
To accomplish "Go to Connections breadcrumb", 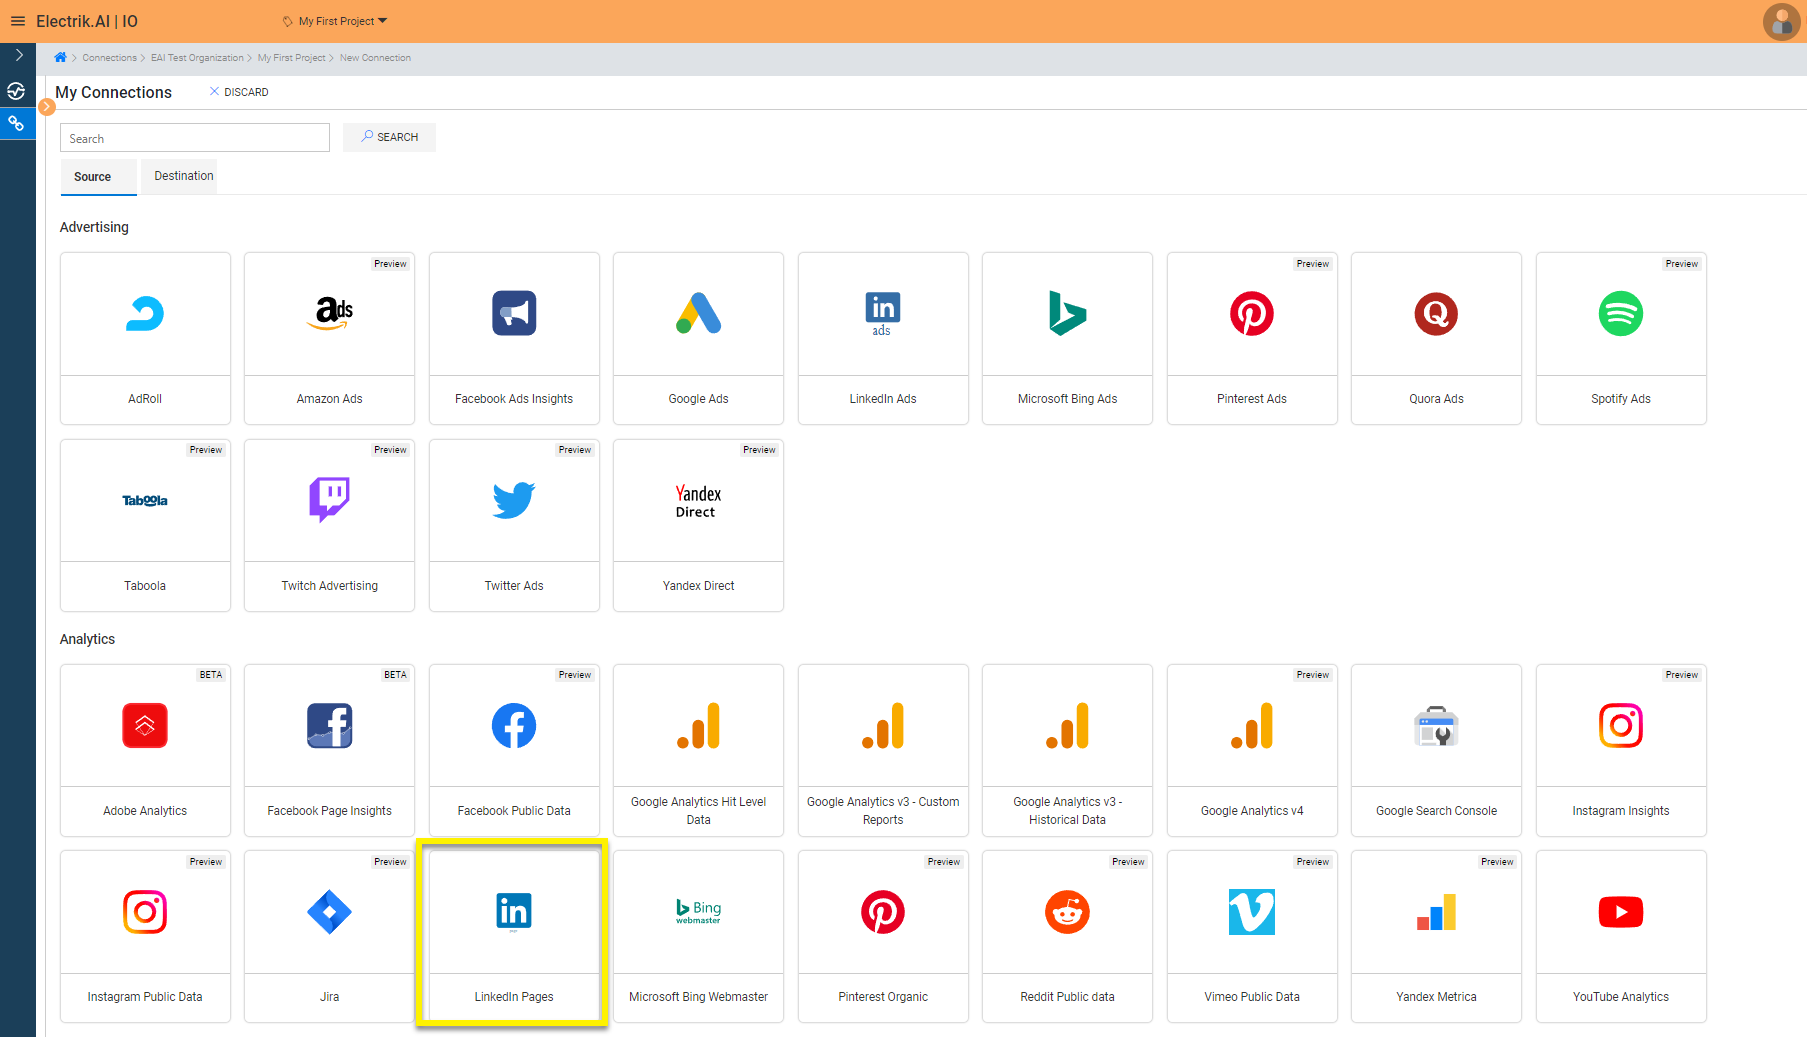I will pyautogui.click(x=109, y=58).
